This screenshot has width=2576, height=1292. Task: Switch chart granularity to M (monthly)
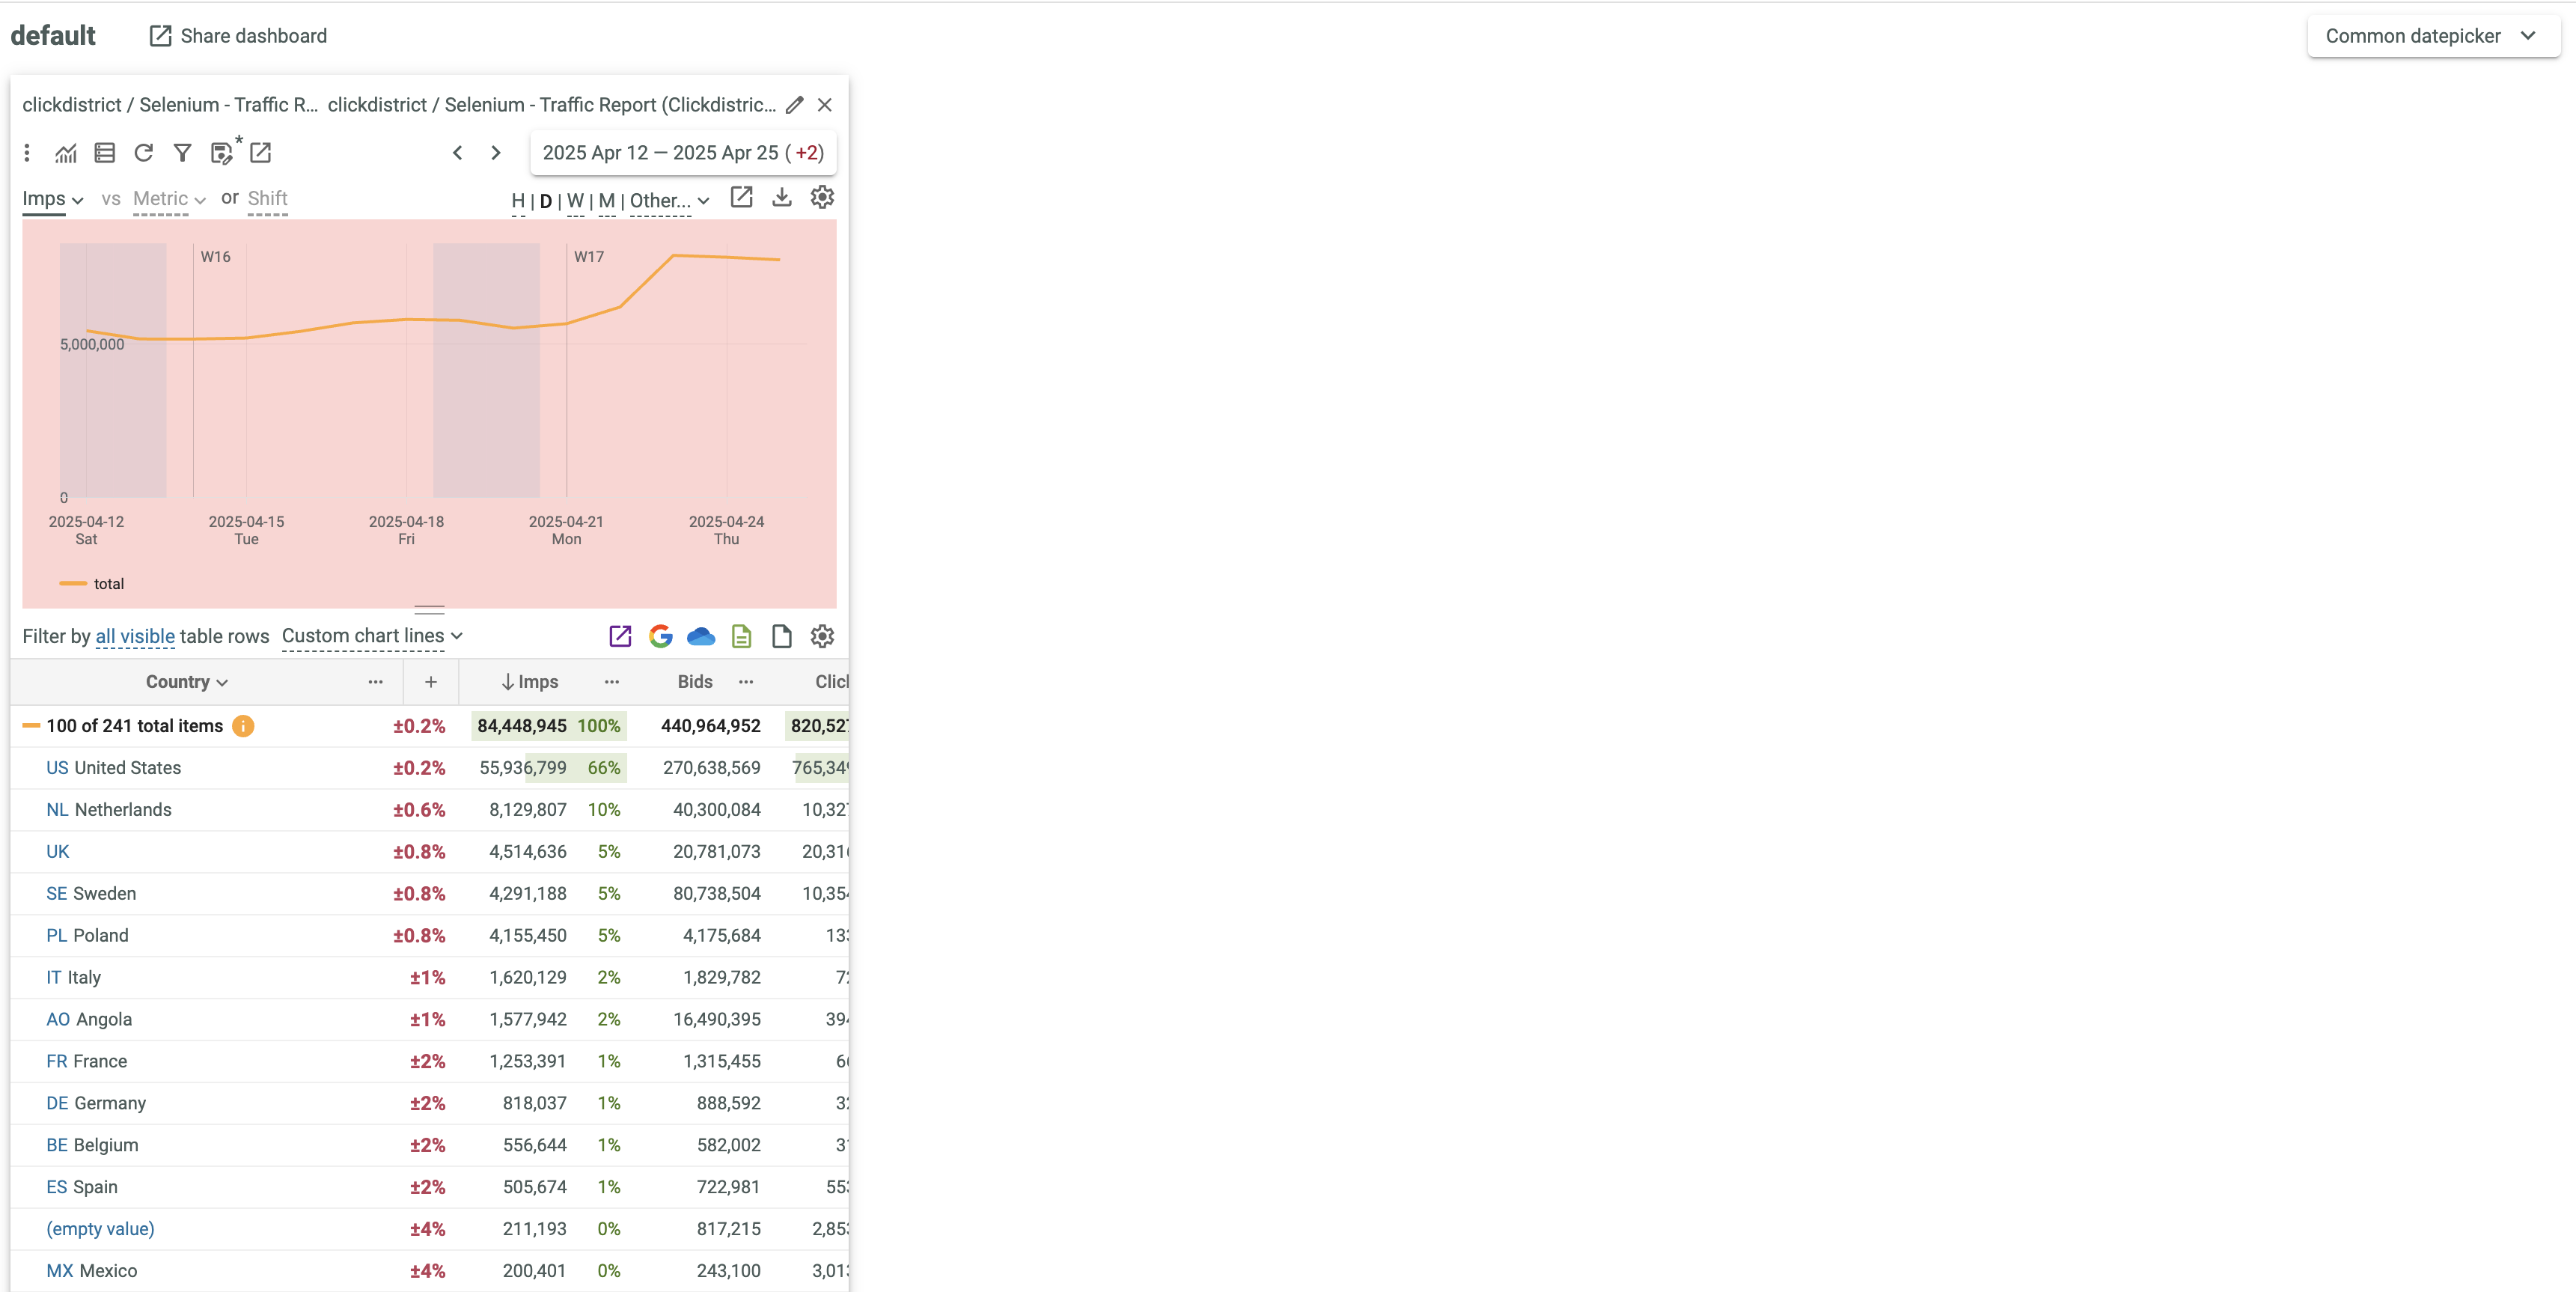coord(607,200)
